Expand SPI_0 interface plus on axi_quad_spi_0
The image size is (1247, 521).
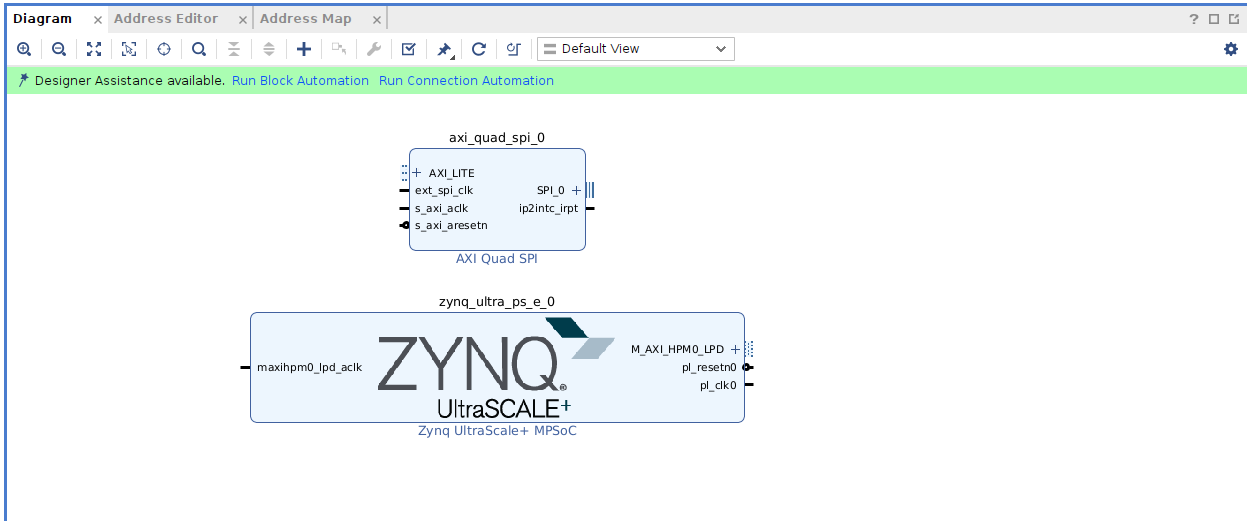[576, 190]
